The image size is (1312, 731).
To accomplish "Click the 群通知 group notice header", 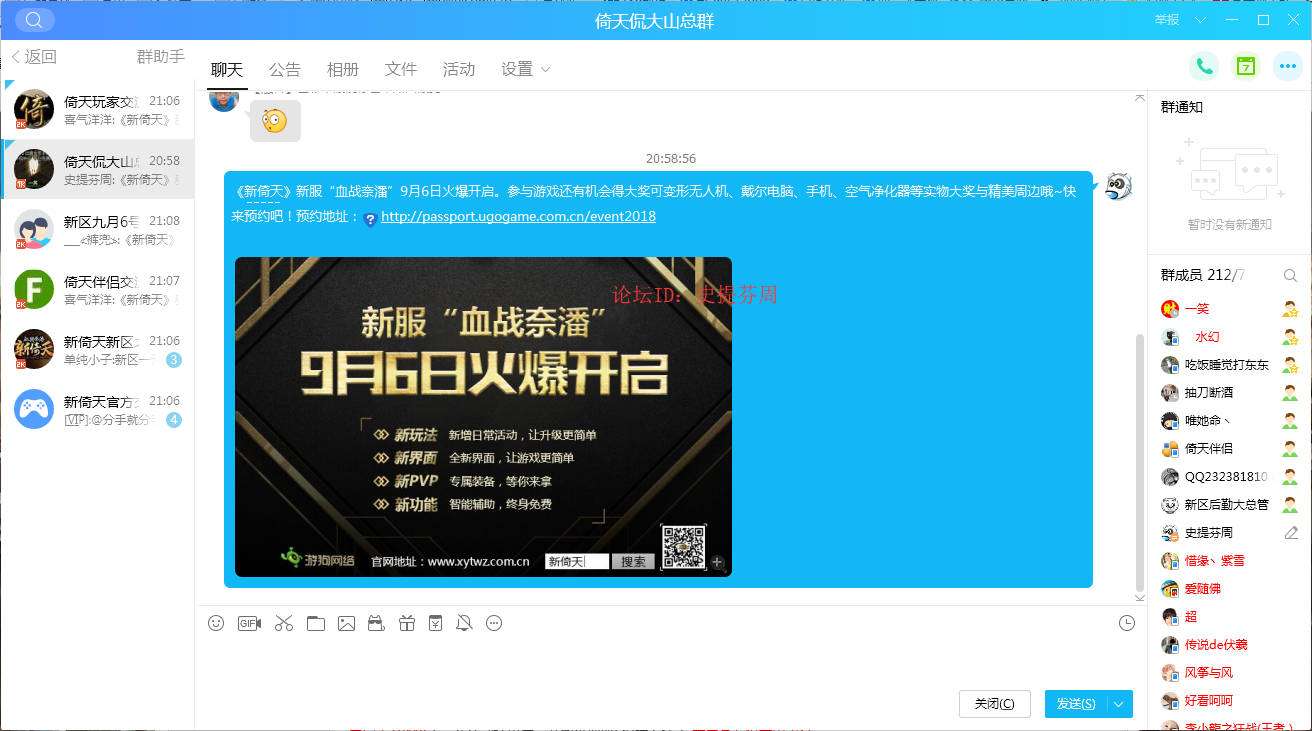I will pyautogui.click(x=1182, y=107).
